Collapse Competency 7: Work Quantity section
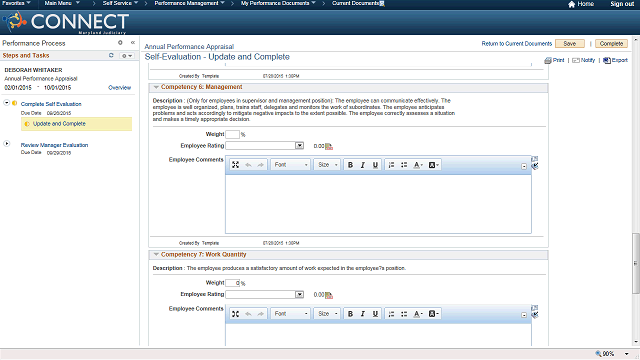This screenshot has height=360, width=640. coord(156,254)
